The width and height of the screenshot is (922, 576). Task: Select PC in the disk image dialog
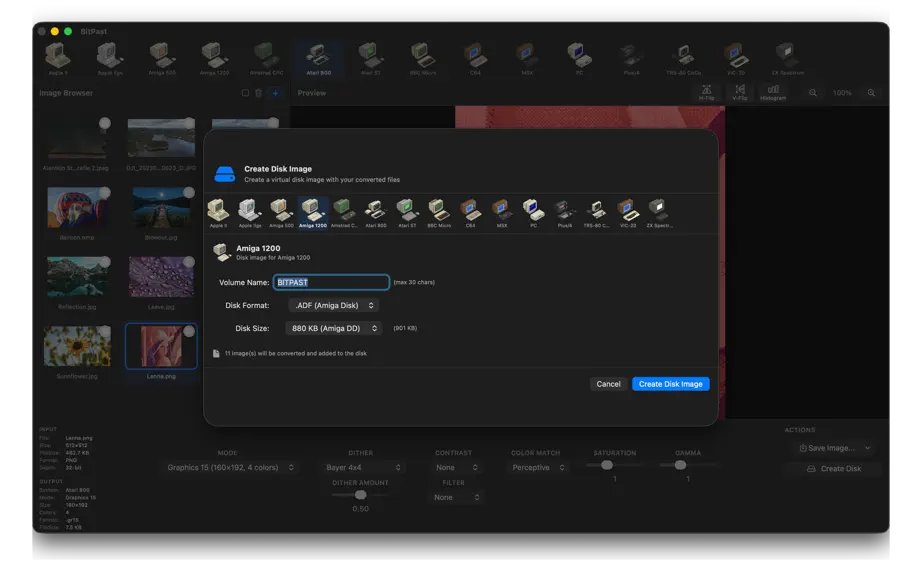coord(533,213)
